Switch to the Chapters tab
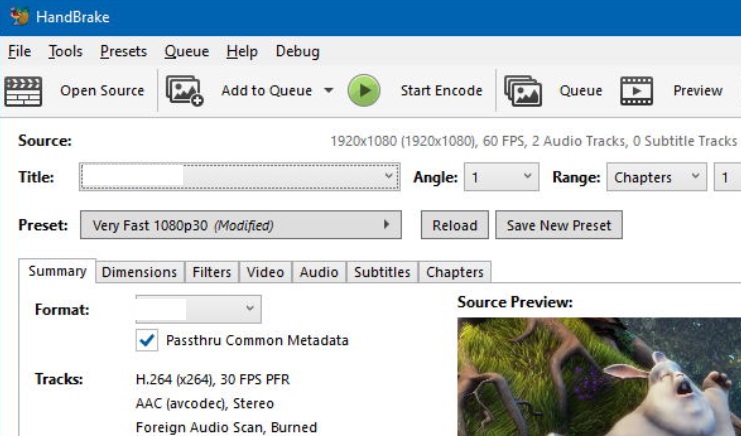This screenshot has width=741, height=436. [x=455, y=272]
